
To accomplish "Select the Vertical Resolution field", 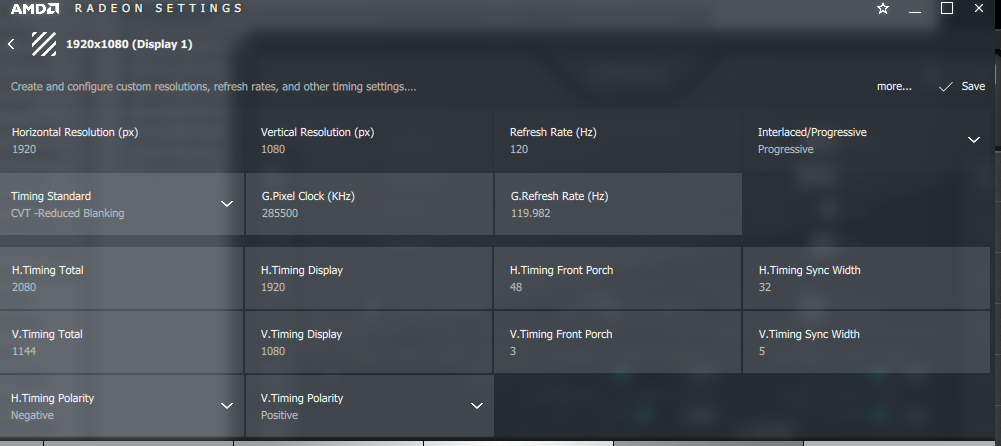I will [x=370, y=140].
